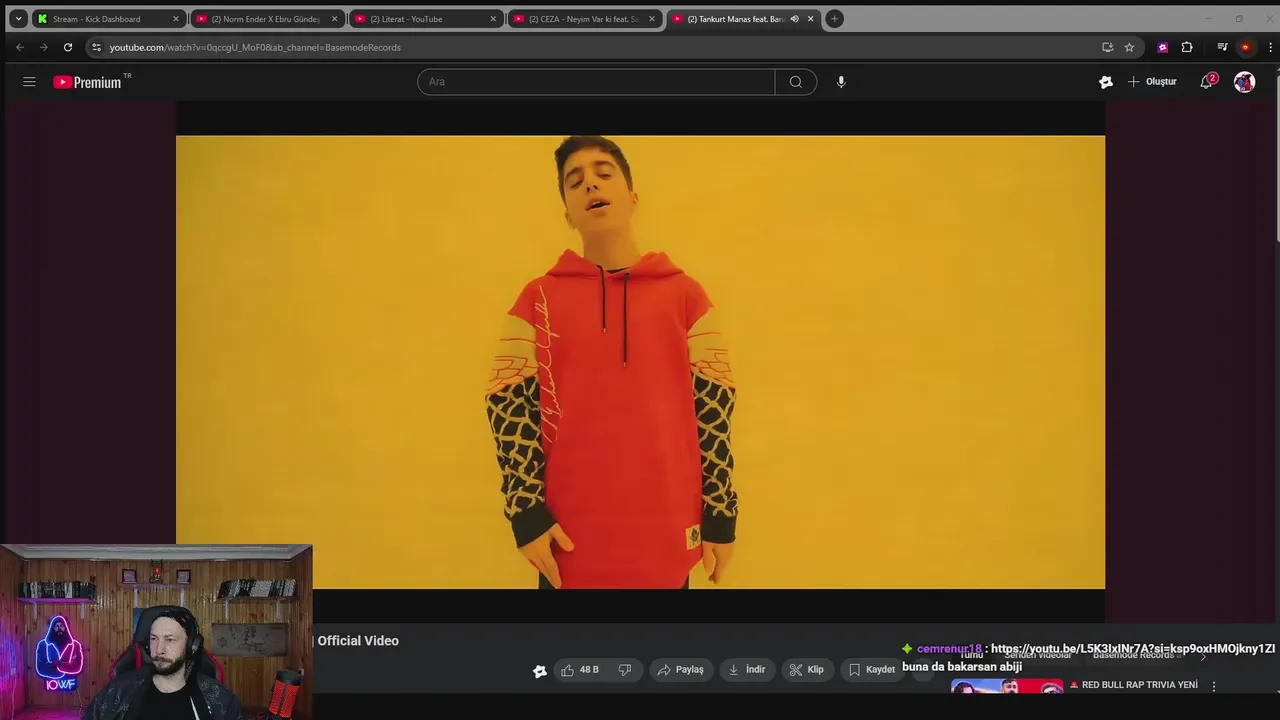Viewport: 1280px width, 720px height.
Task: Close the CEZA - Neyim Var ki tab
Action: pyautogui.click(x=652, y=19)
